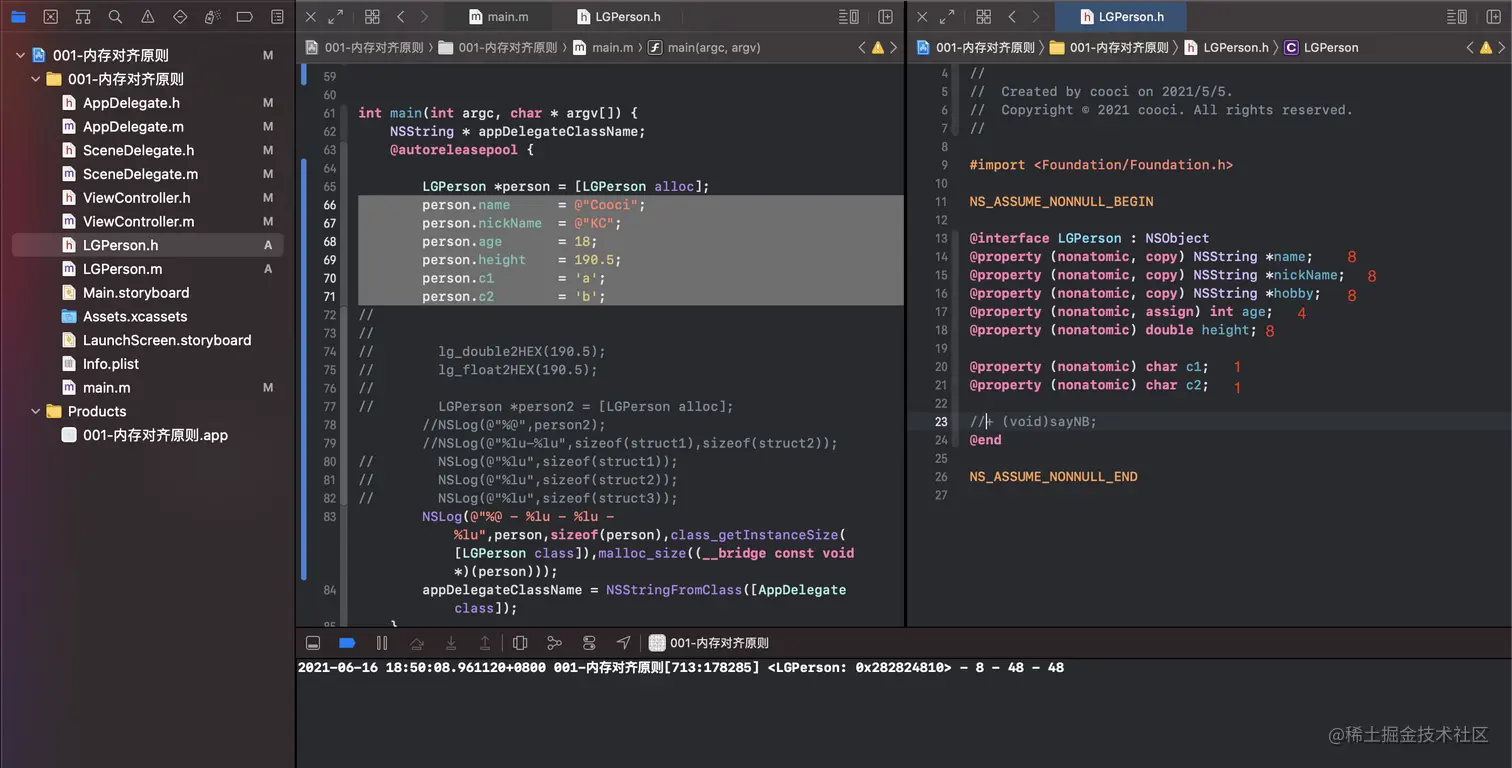Click warning icon in right editor jump bar
Screen dimensions: 1512x768
coord(1485,47)
